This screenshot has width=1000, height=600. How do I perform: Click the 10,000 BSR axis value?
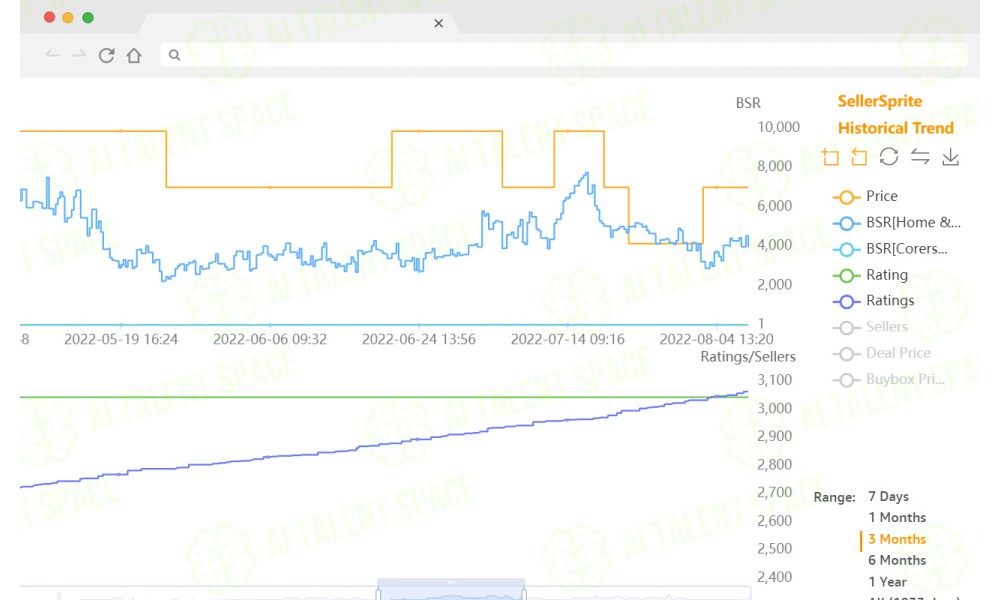(778, 127)
